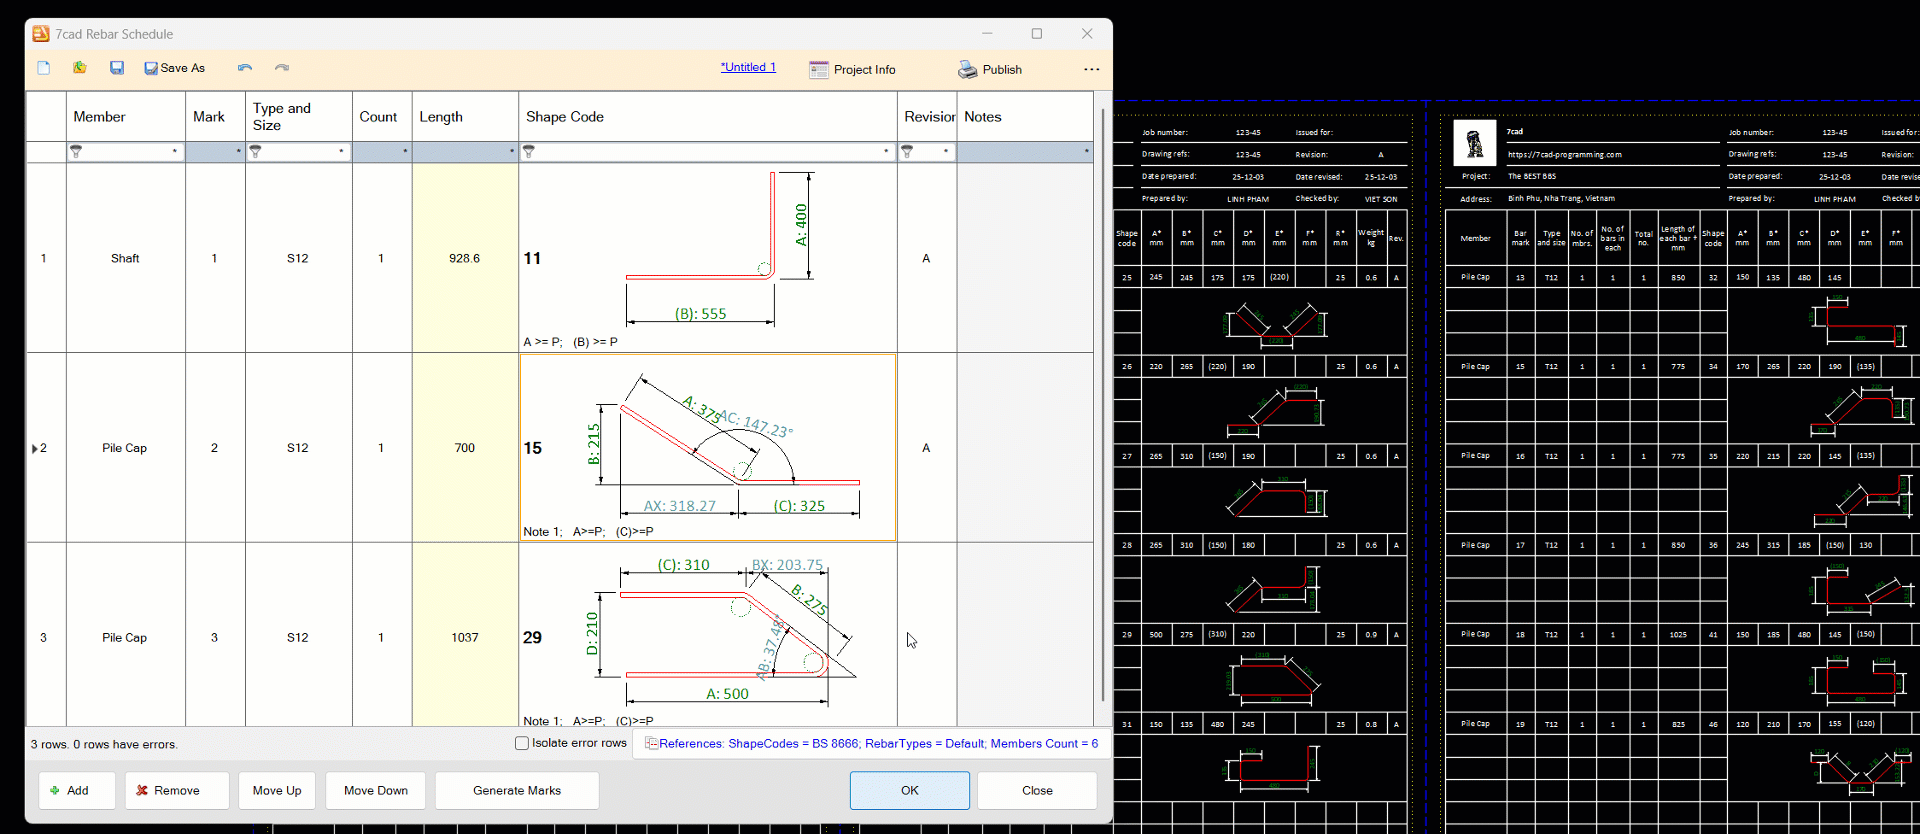Select shape code 11 diagram cell
This screenshot has height=834, width=1920.
pyautogui.click(x=707, y=257)
